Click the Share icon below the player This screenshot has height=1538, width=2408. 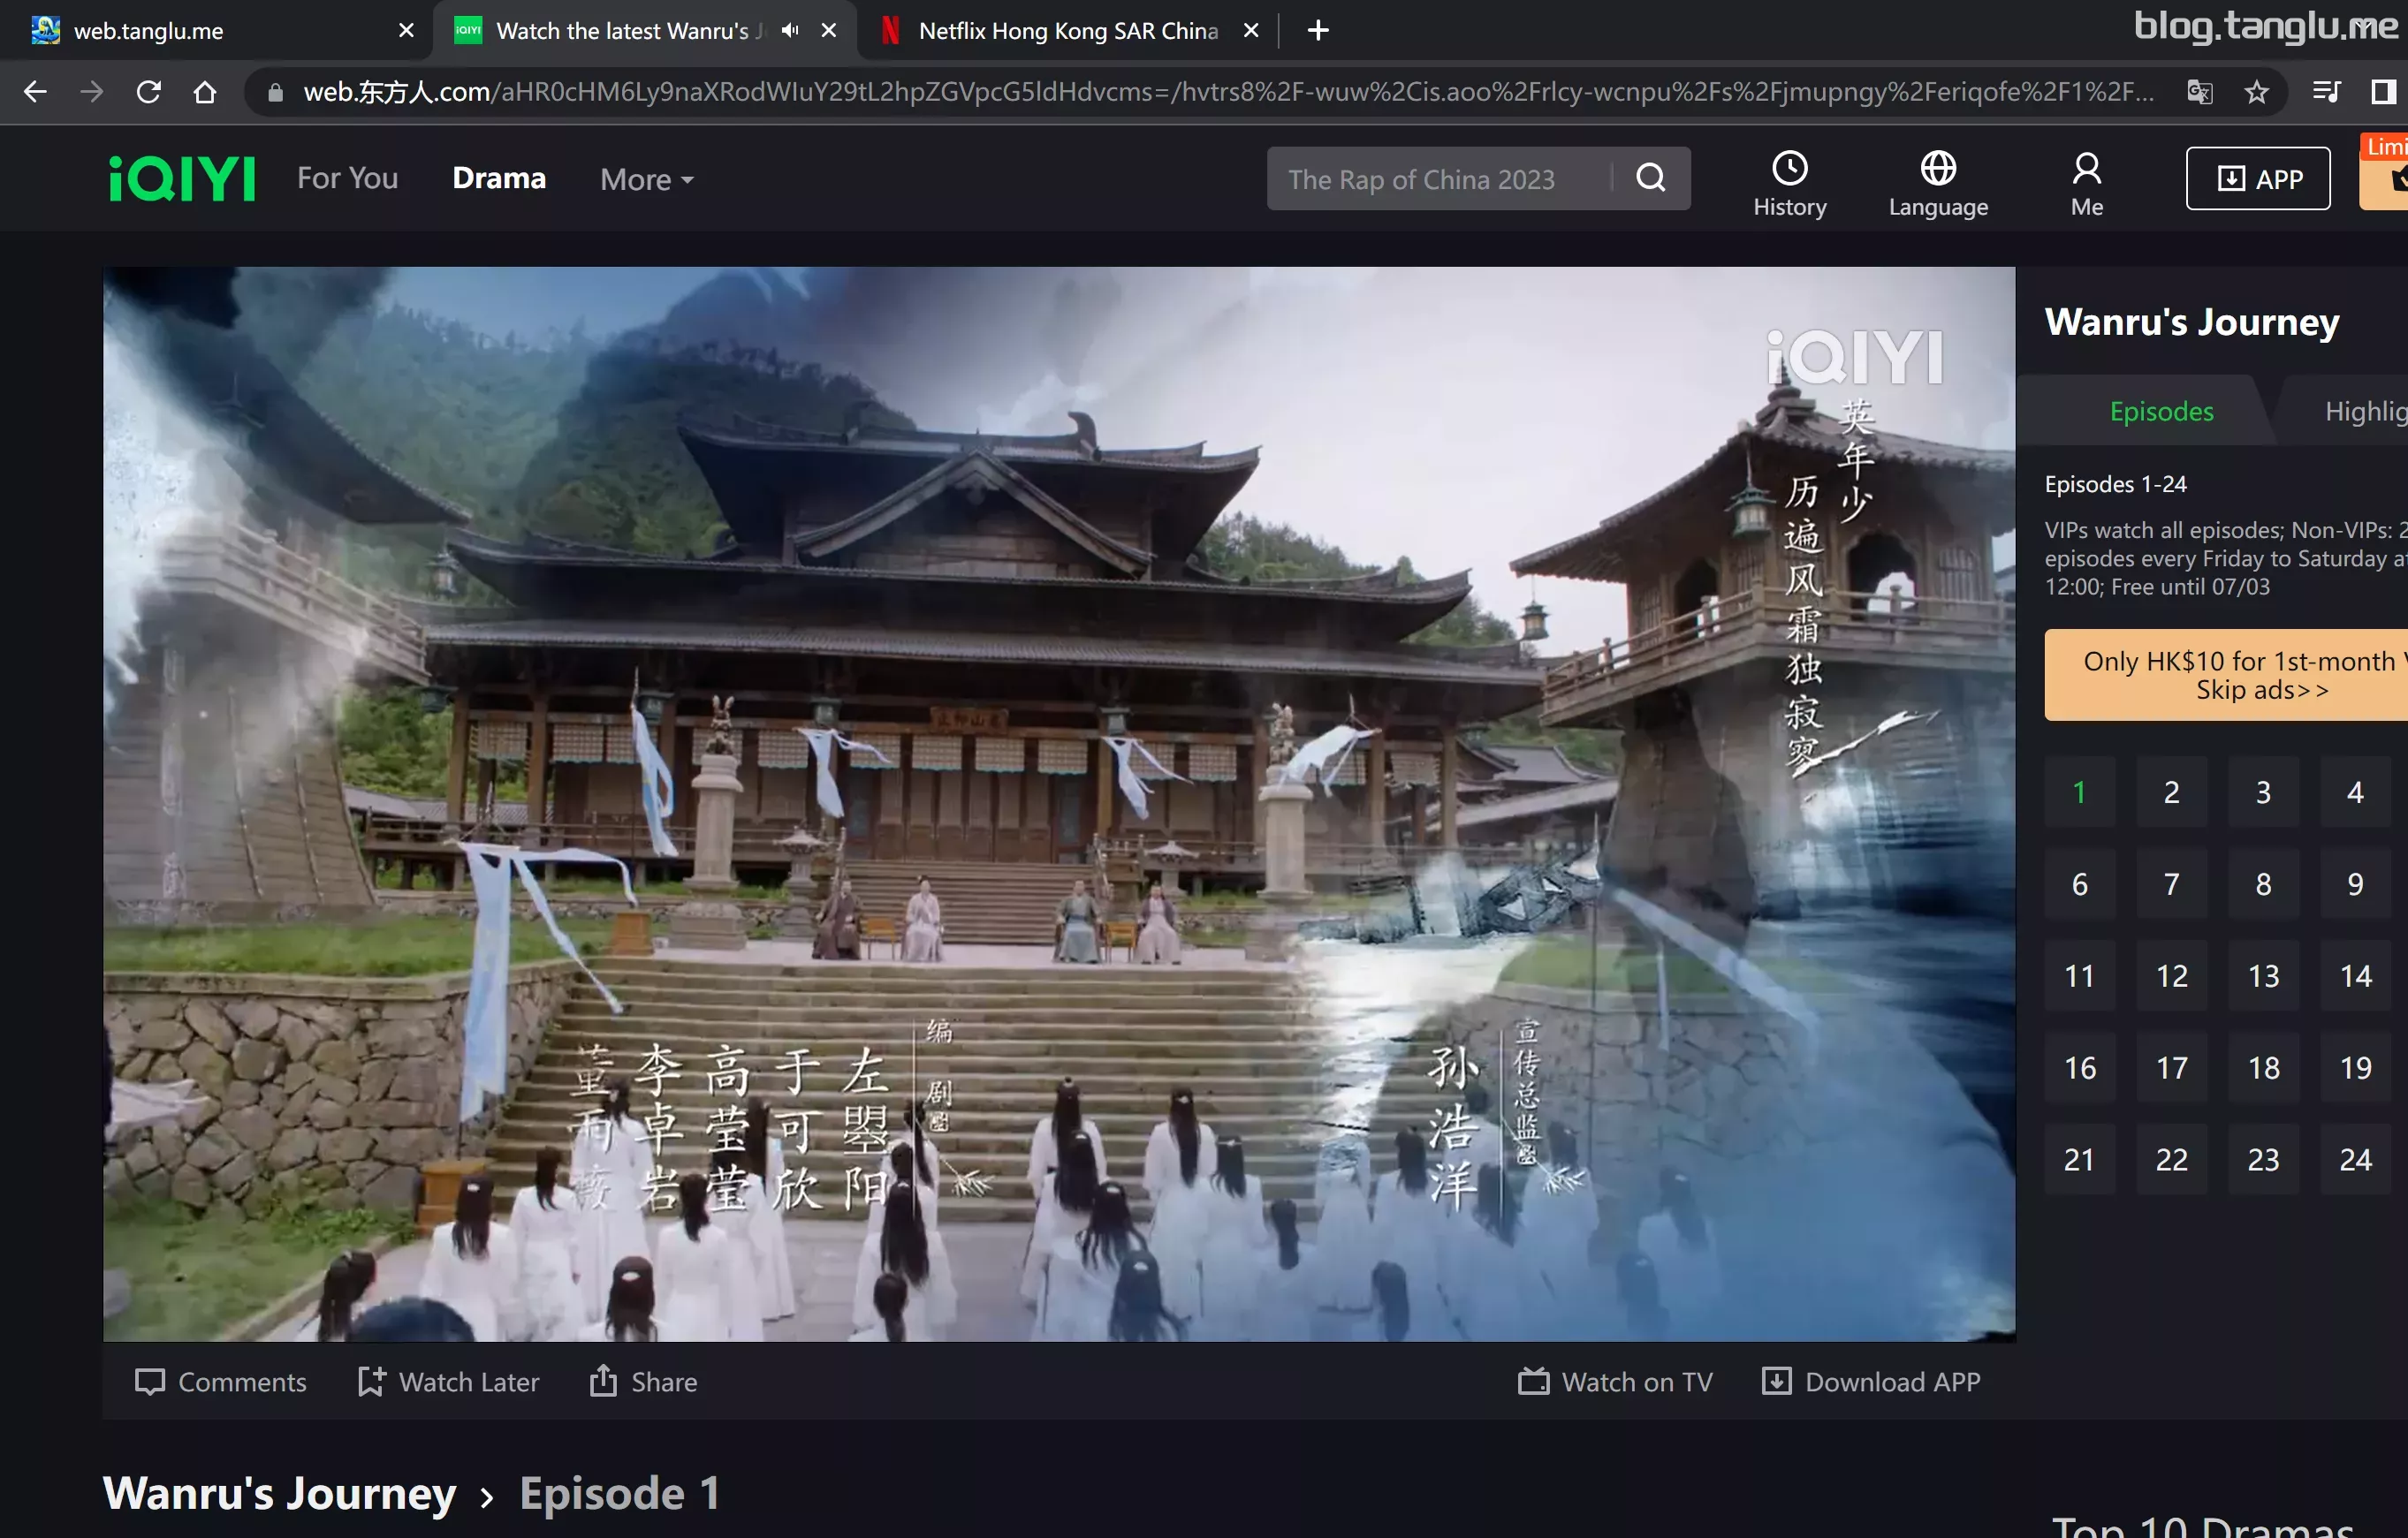(643, 1381)
